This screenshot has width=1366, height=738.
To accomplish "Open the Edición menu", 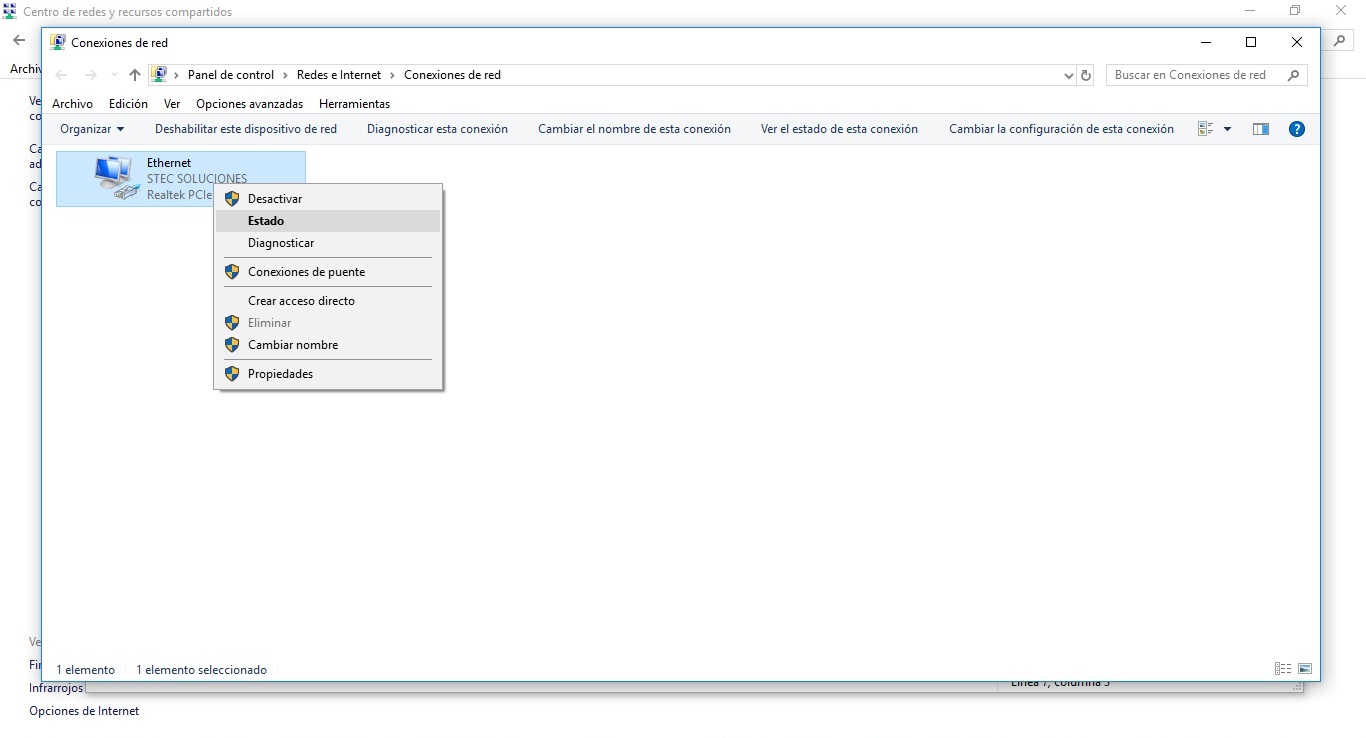I will pos(128,104).
